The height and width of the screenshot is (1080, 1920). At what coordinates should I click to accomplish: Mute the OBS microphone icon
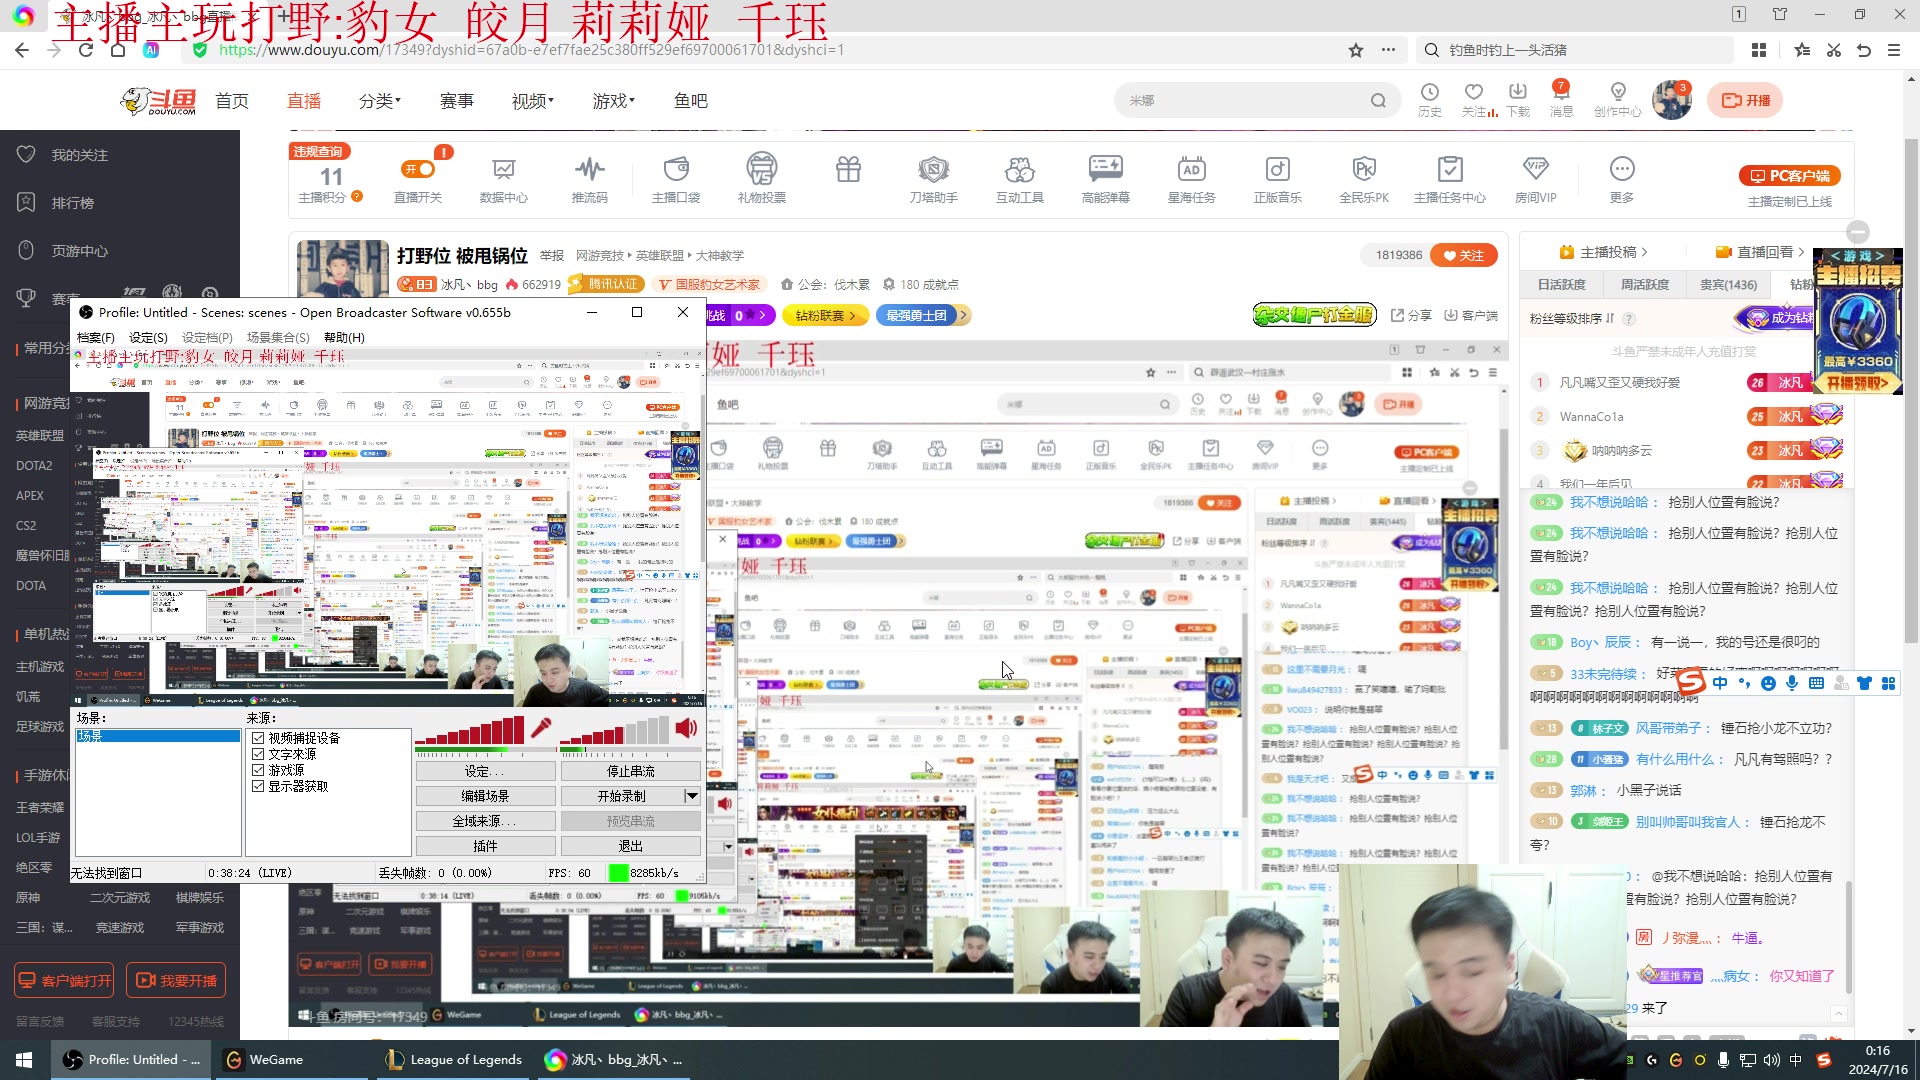[x=541, y=728]
